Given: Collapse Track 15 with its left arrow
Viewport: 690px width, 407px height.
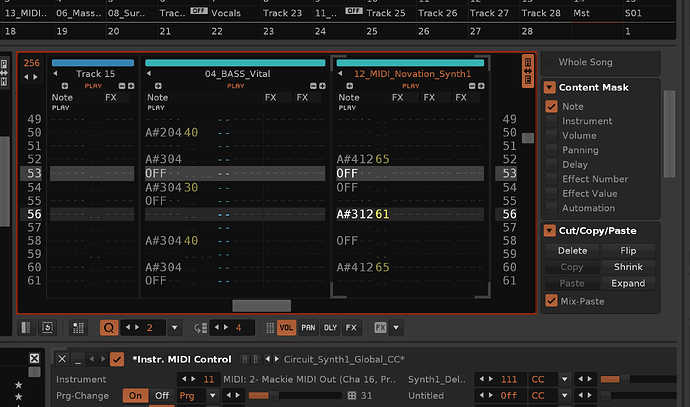Looking at the screenshot, I should tap(55, 73).
